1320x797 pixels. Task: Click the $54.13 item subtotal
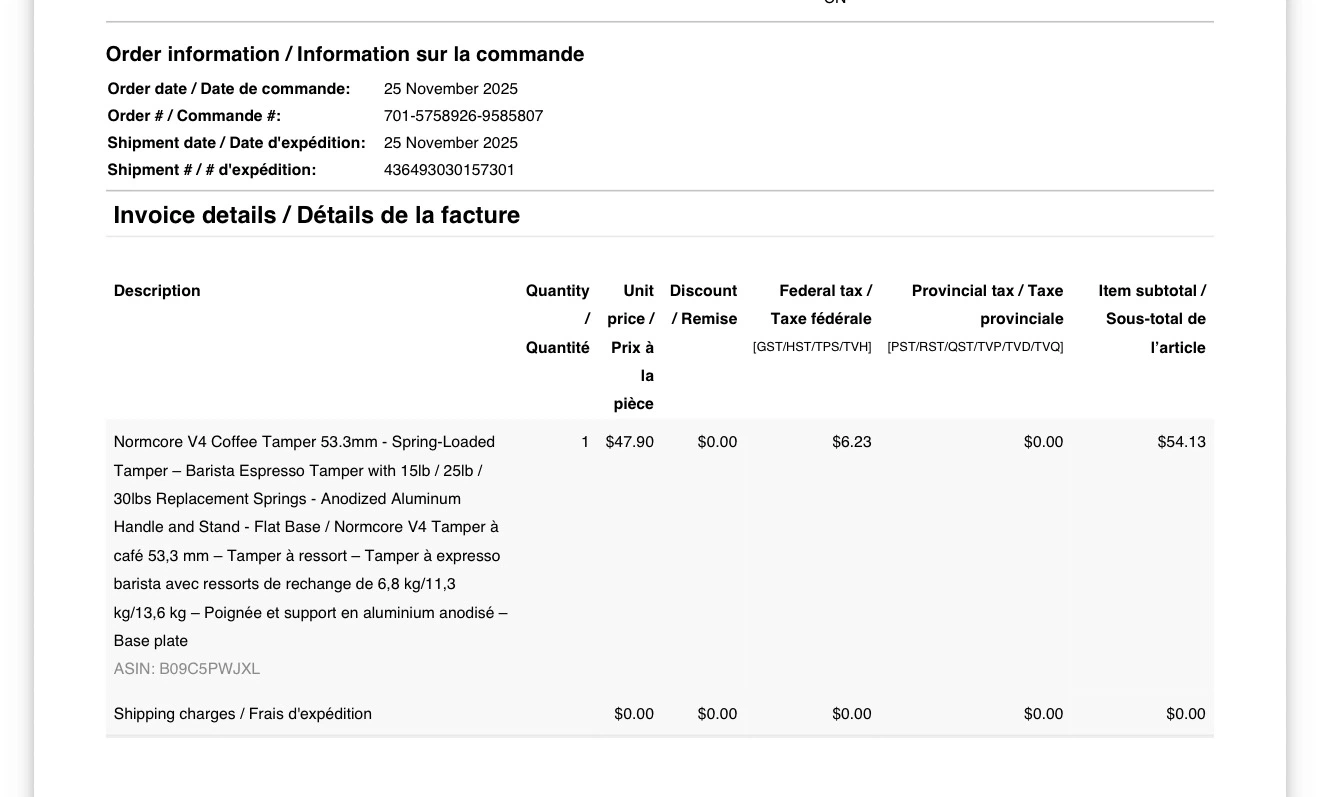coord(1182,442)
